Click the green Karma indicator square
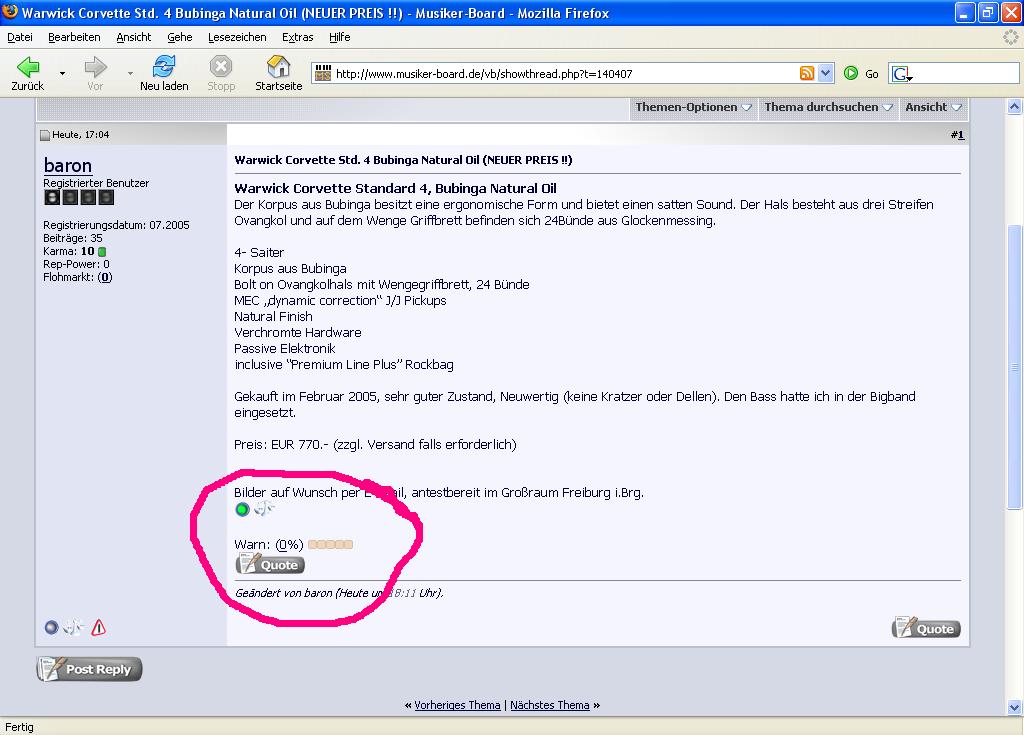This screenshot has height=735, width=1024. 102,252
